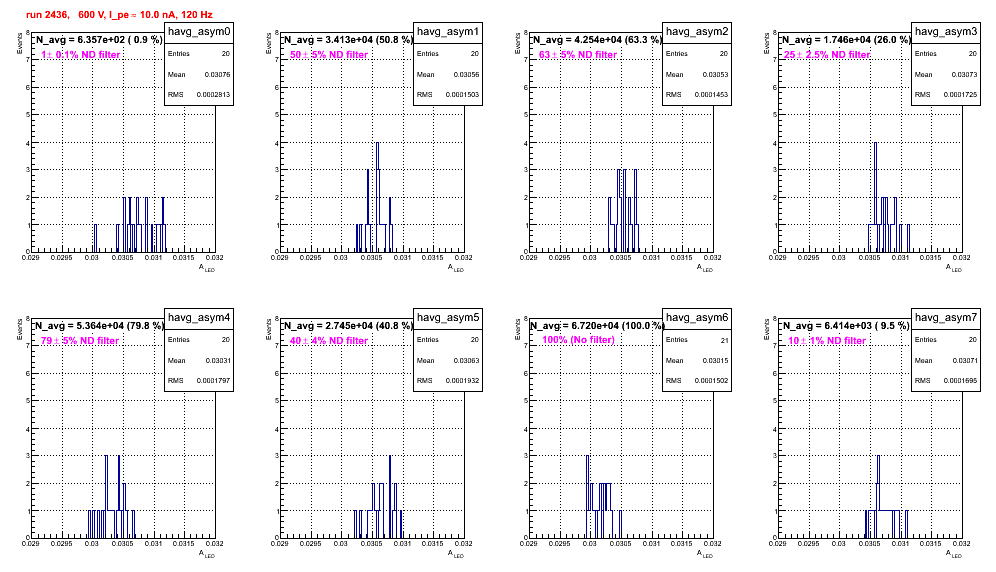Click the Mean value 0.03056
996x572 pixels.
pos(466,75)
